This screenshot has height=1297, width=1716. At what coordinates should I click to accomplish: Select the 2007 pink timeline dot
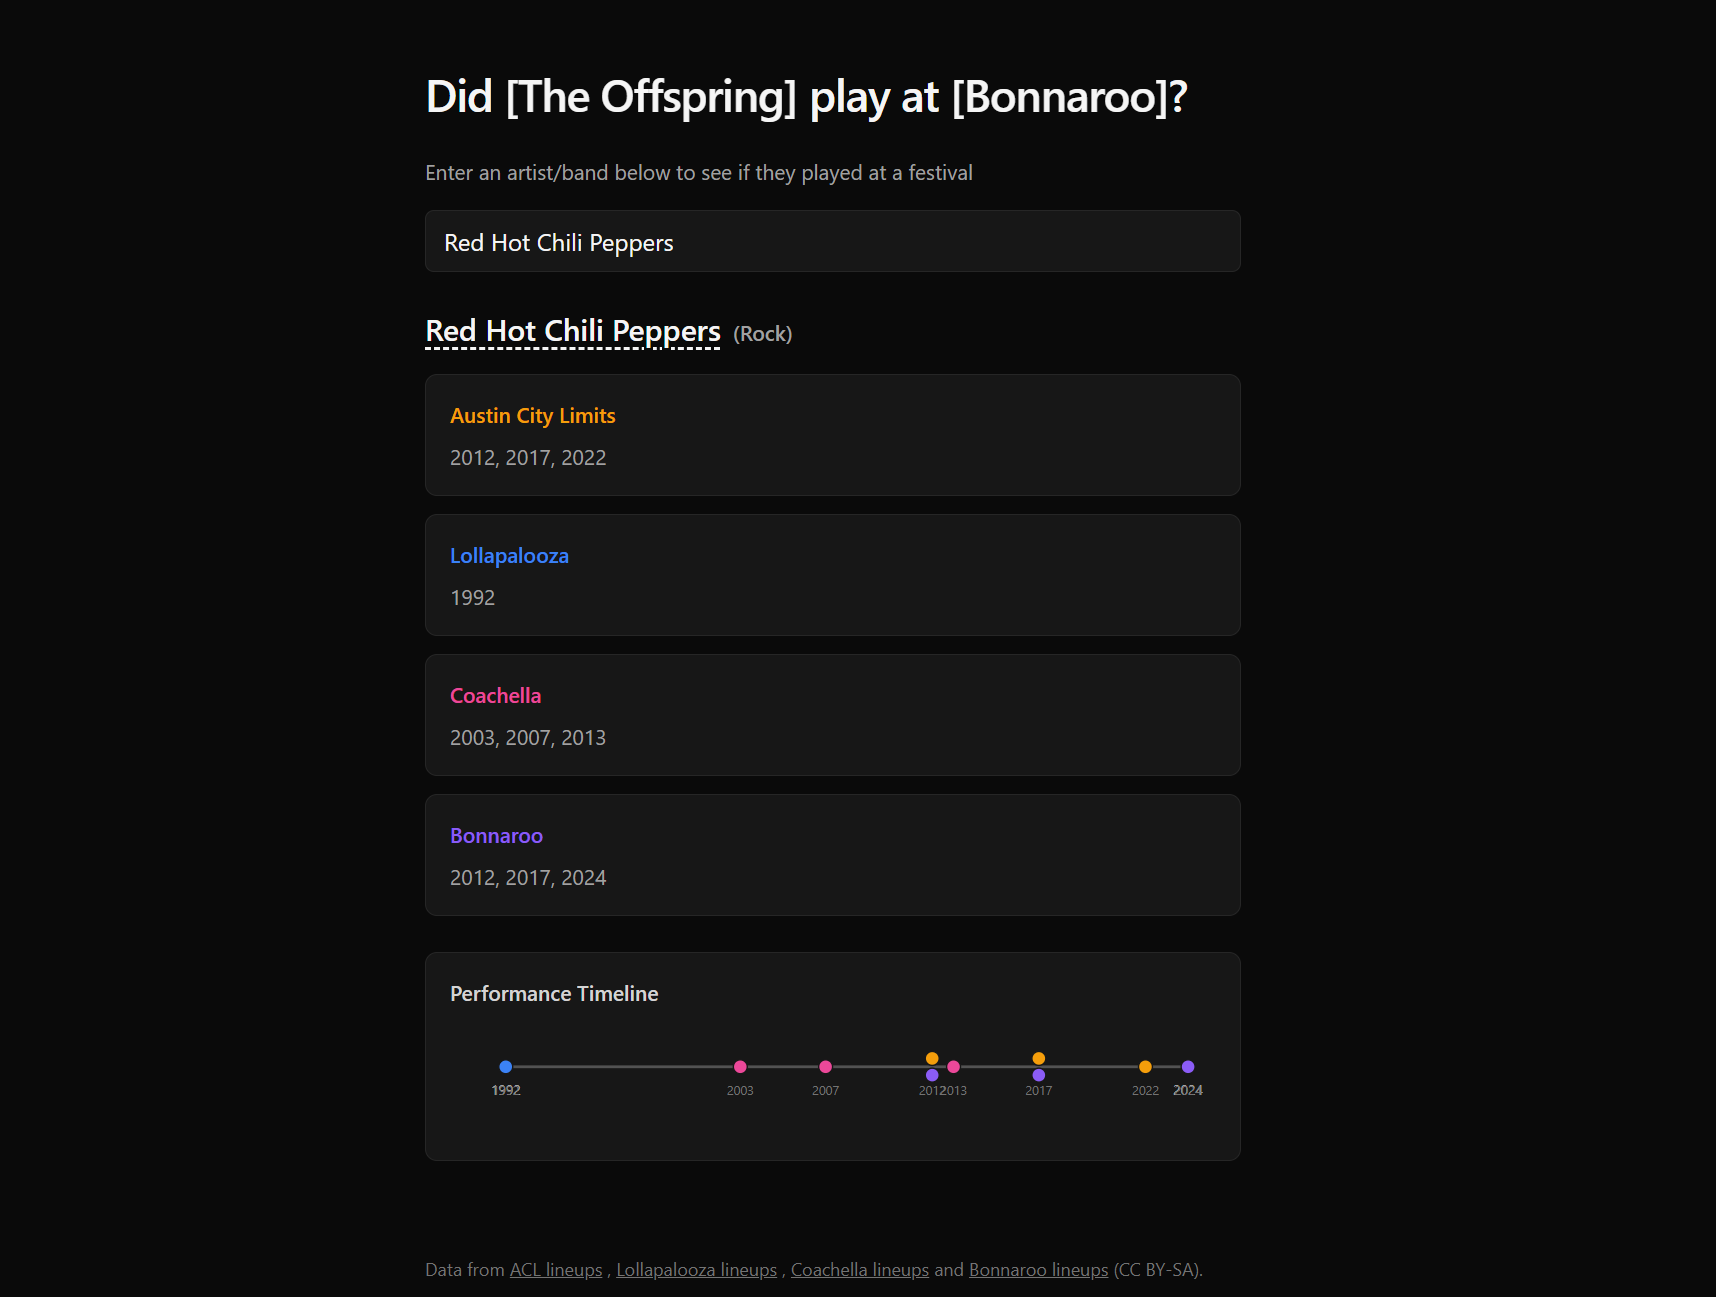coord(825,1066)
